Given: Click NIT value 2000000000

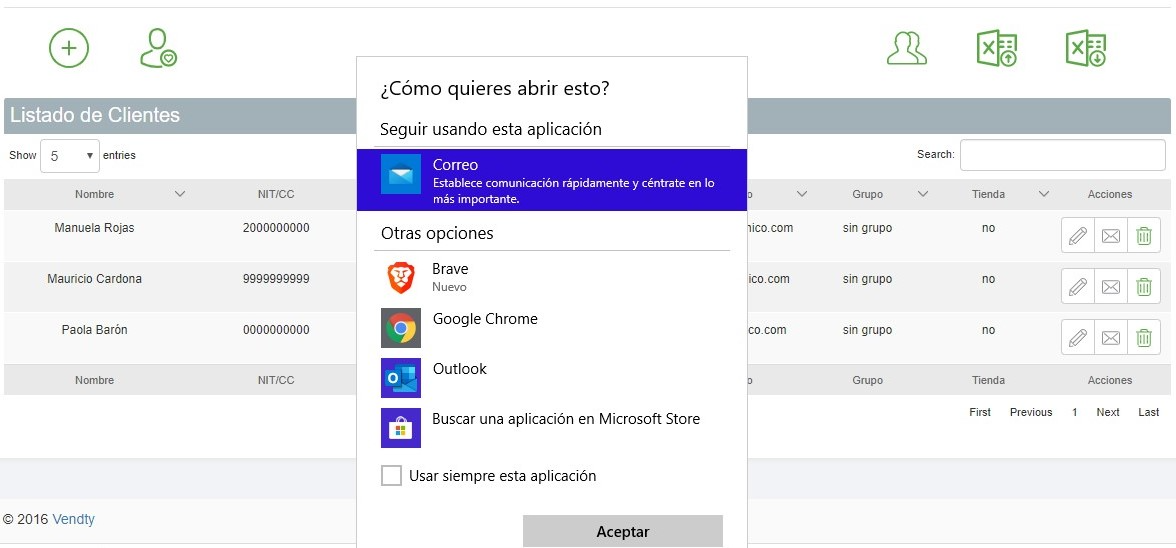Looking at the screenshot, I should (276, 228).
